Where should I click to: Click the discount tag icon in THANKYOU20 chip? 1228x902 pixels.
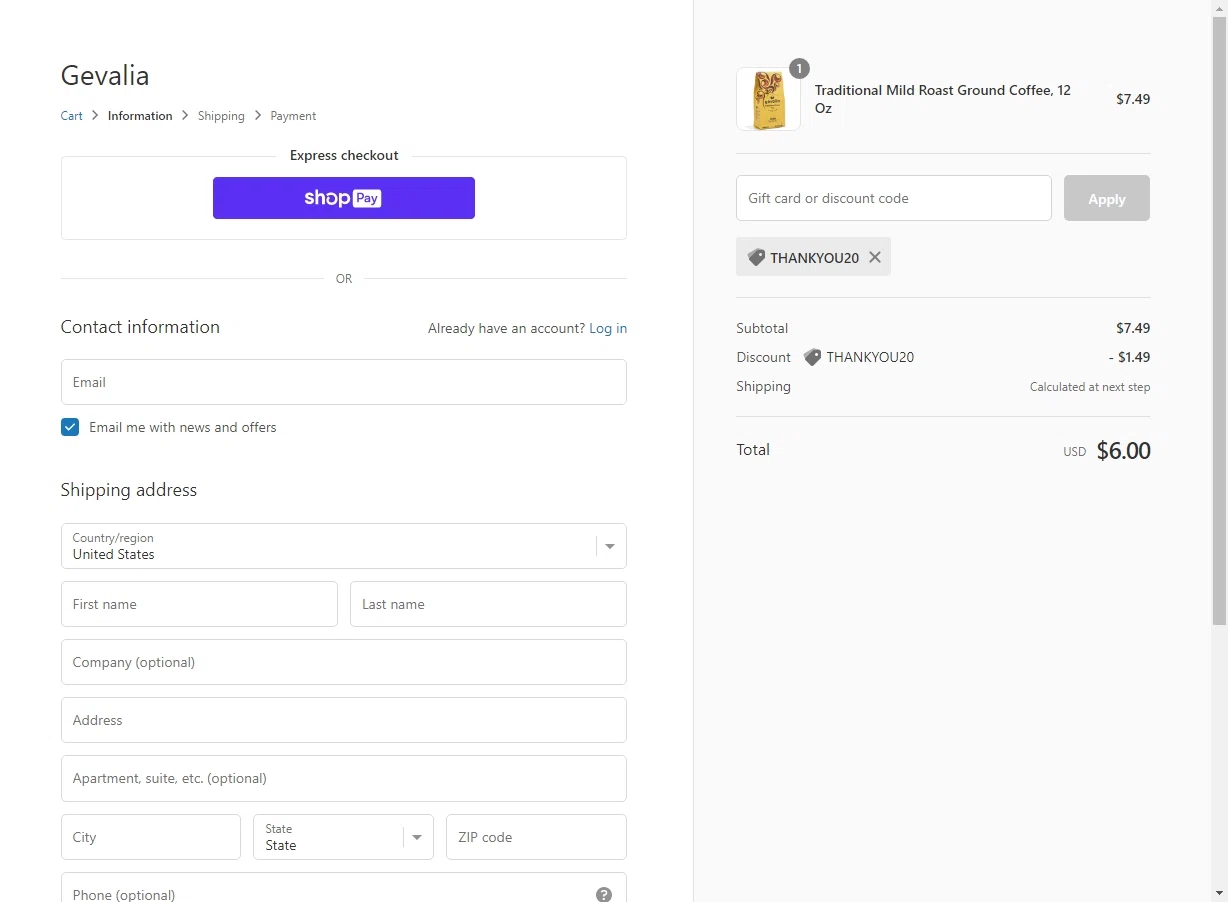point(756,257)
